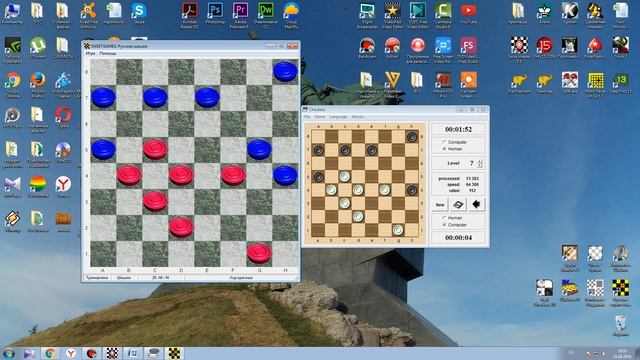Open the Skype desktop icon

[139, 12]
